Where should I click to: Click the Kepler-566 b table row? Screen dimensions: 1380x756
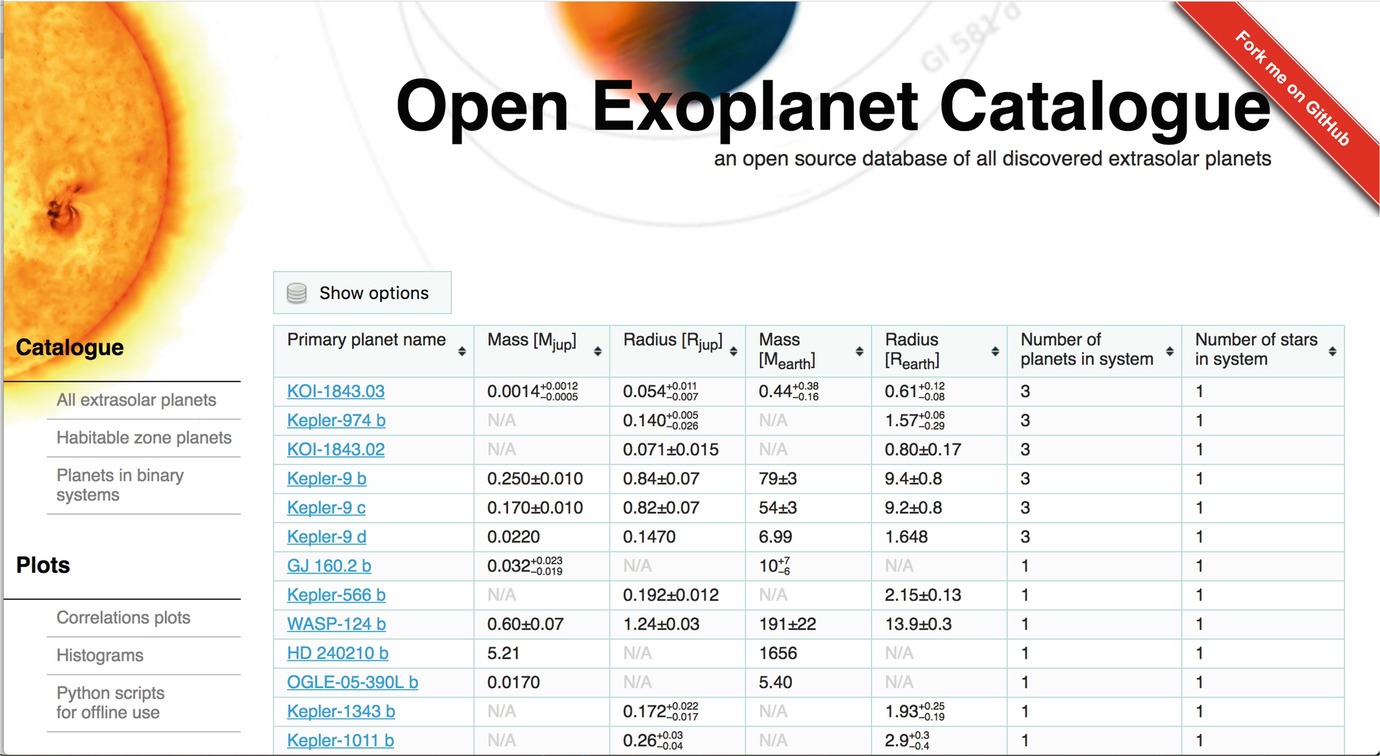pyautogui.click(x=337, y=594)
